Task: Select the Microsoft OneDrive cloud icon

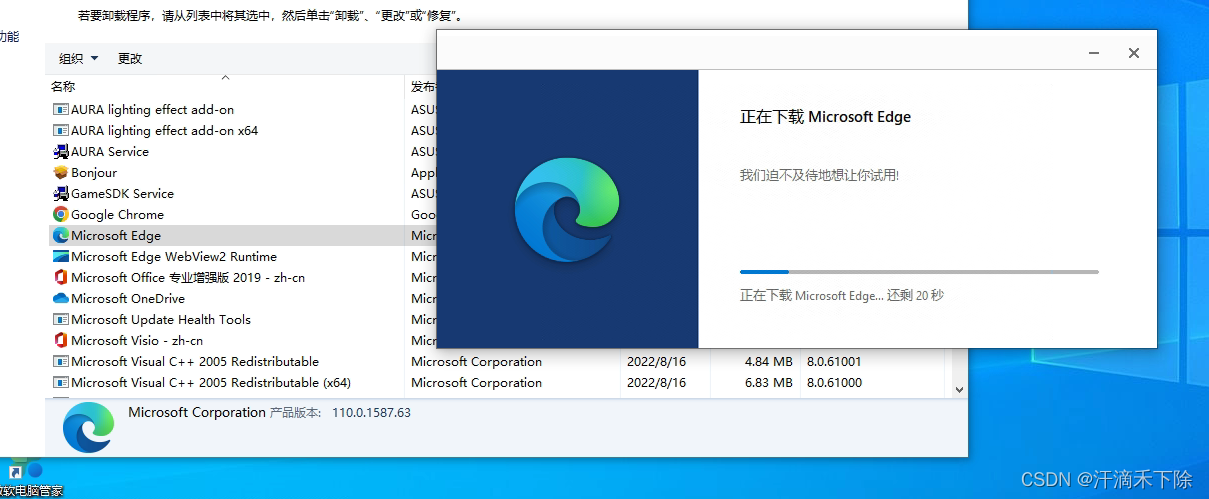Action: pos(60,299)
